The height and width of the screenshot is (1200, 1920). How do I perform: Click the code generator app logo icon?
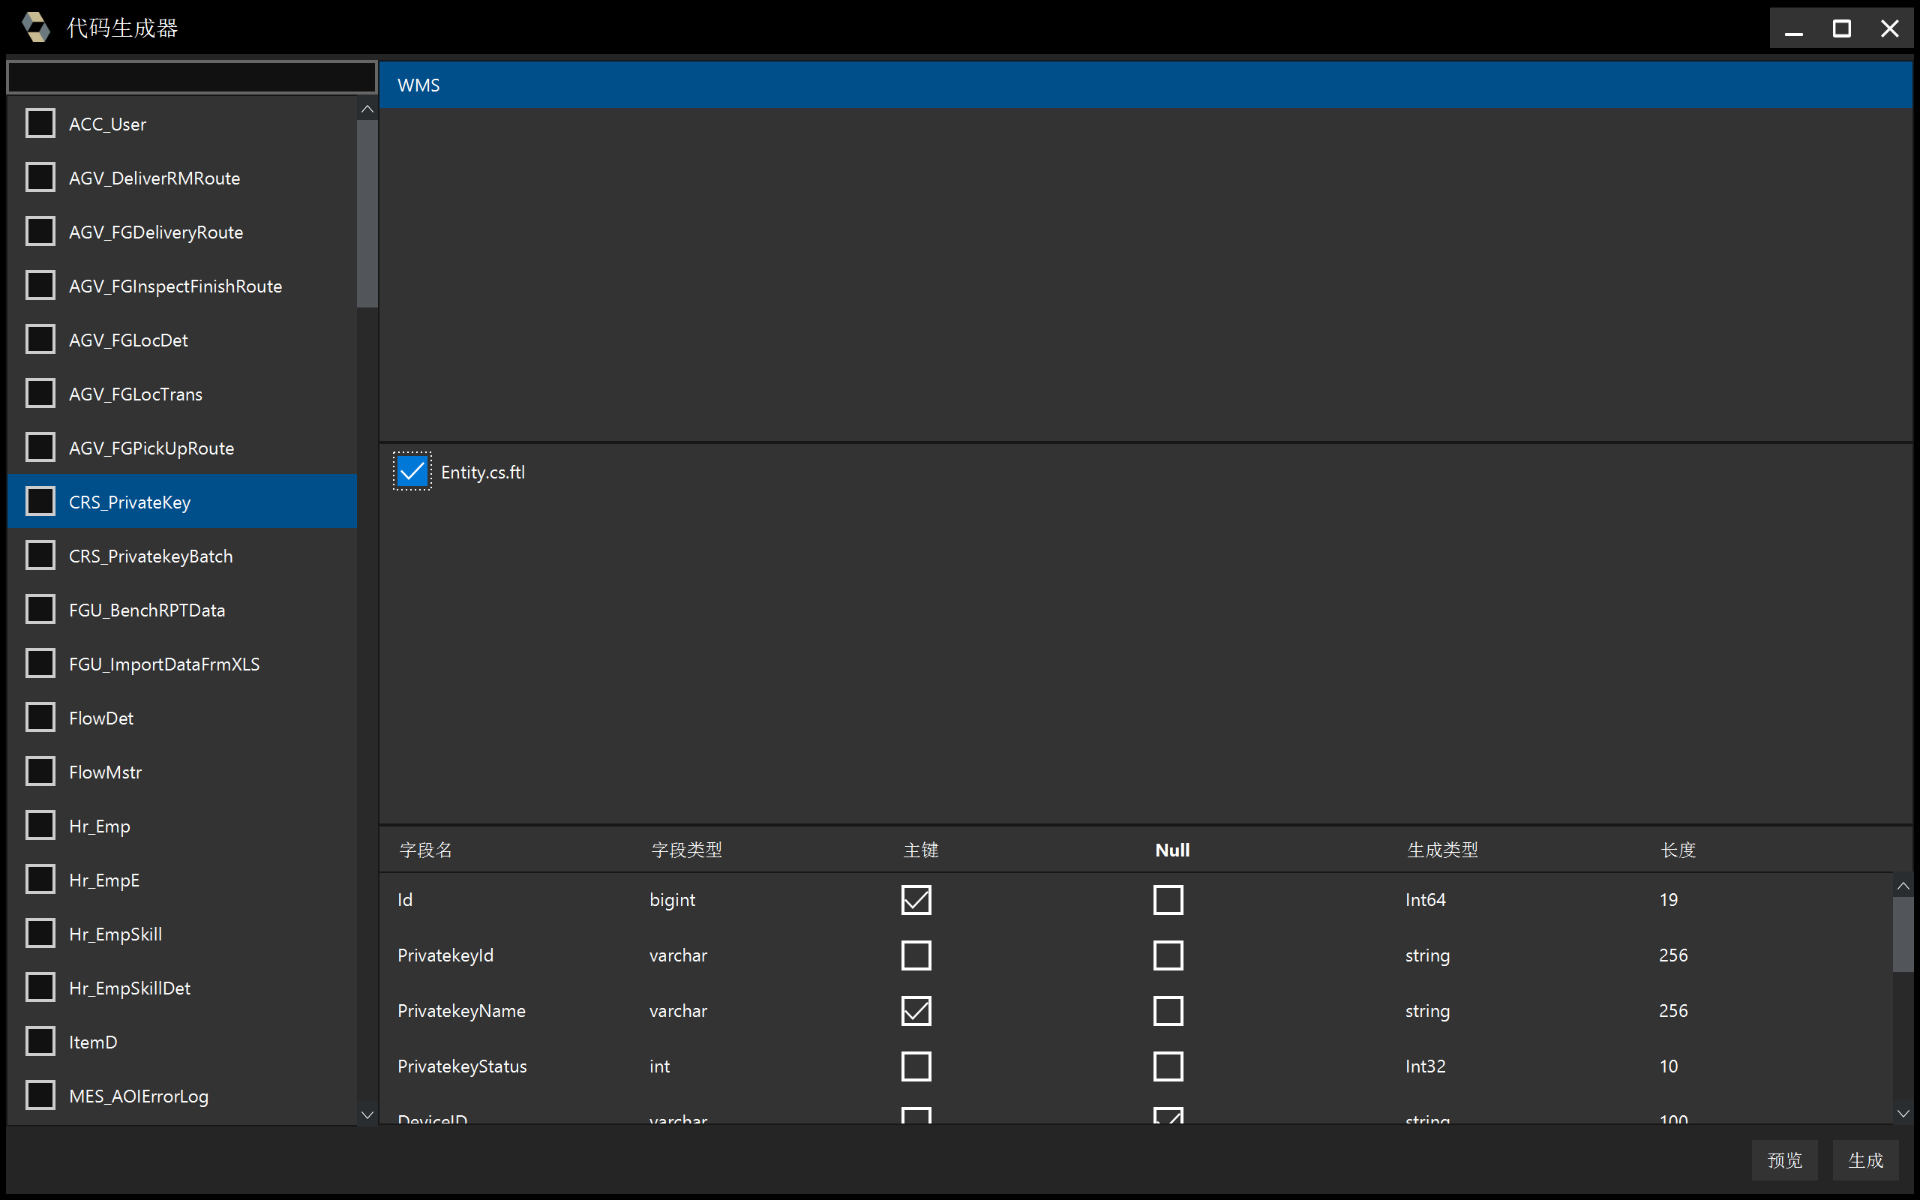(36, 27)
